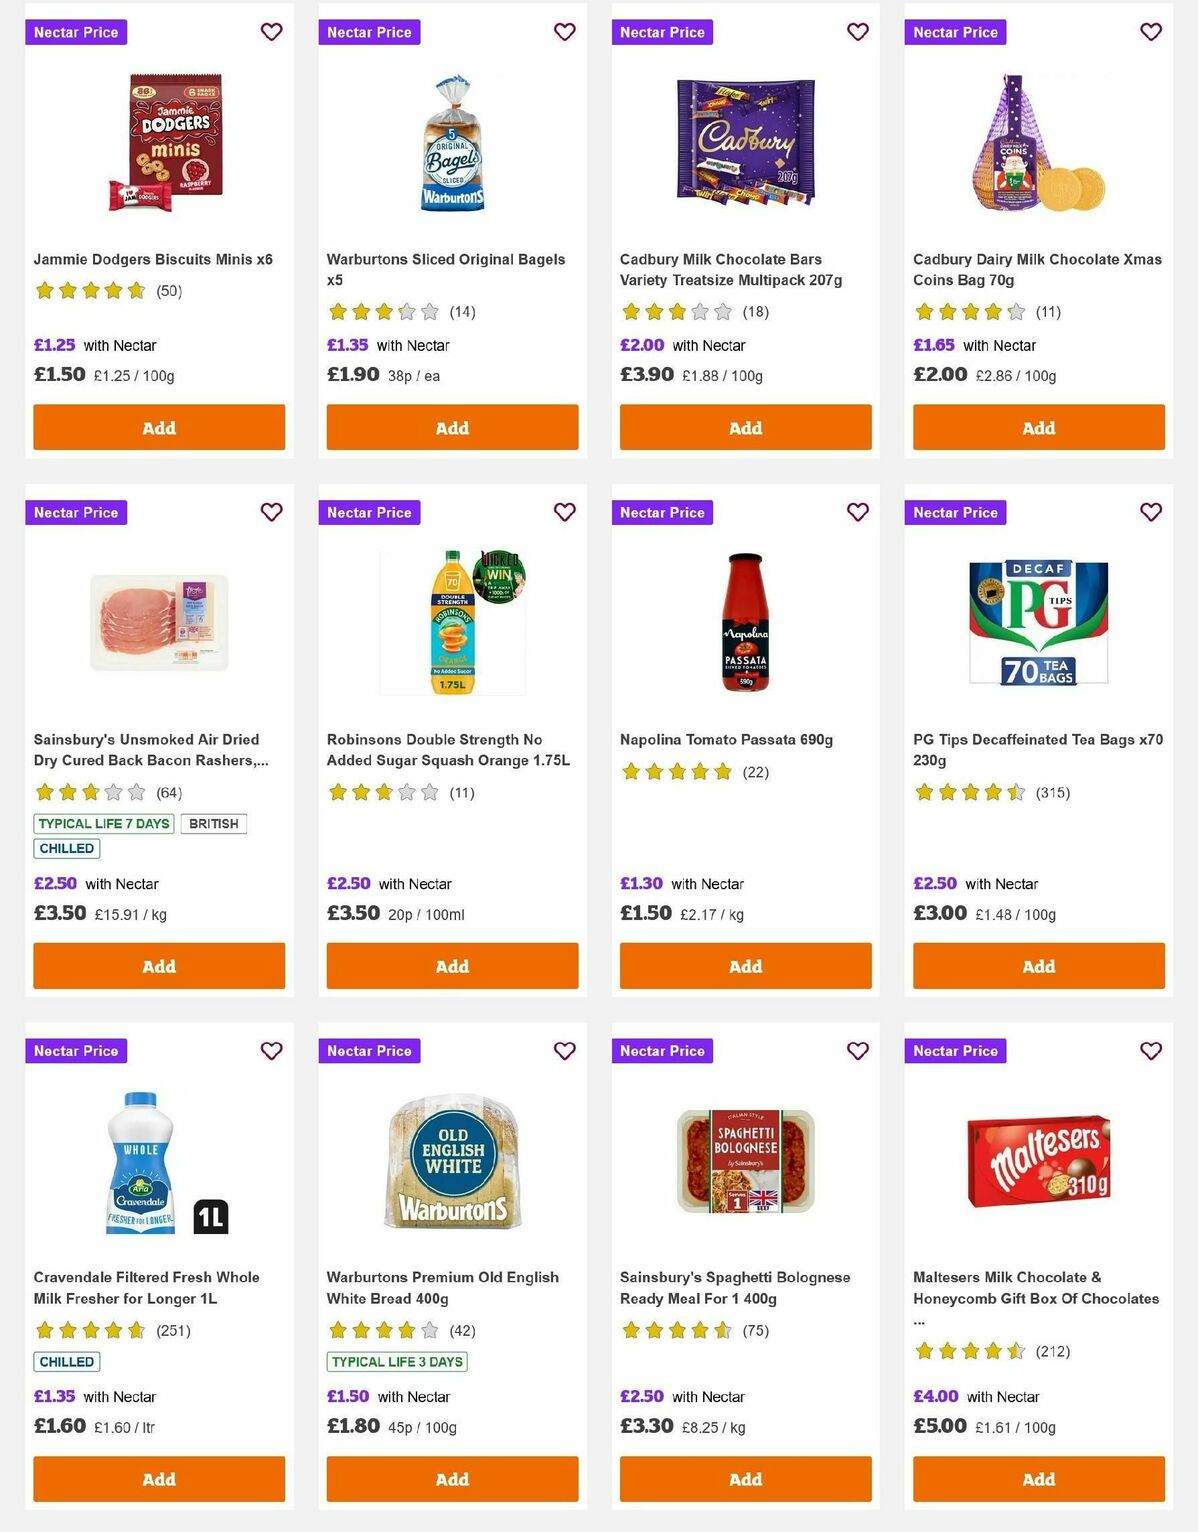Add Warburtons Sliced Original Bagels to basket
This screenshot has width=1200, height=1532.
point(451,427)
